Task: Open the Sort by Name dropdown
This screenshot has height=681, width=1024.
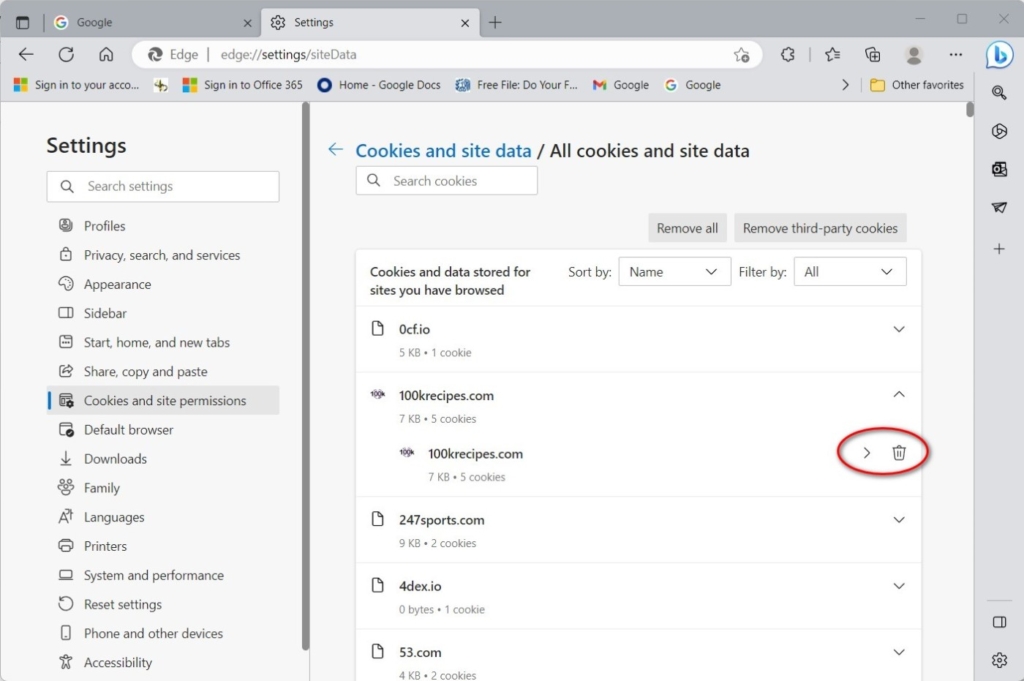Action: click(x=674, y=271)
